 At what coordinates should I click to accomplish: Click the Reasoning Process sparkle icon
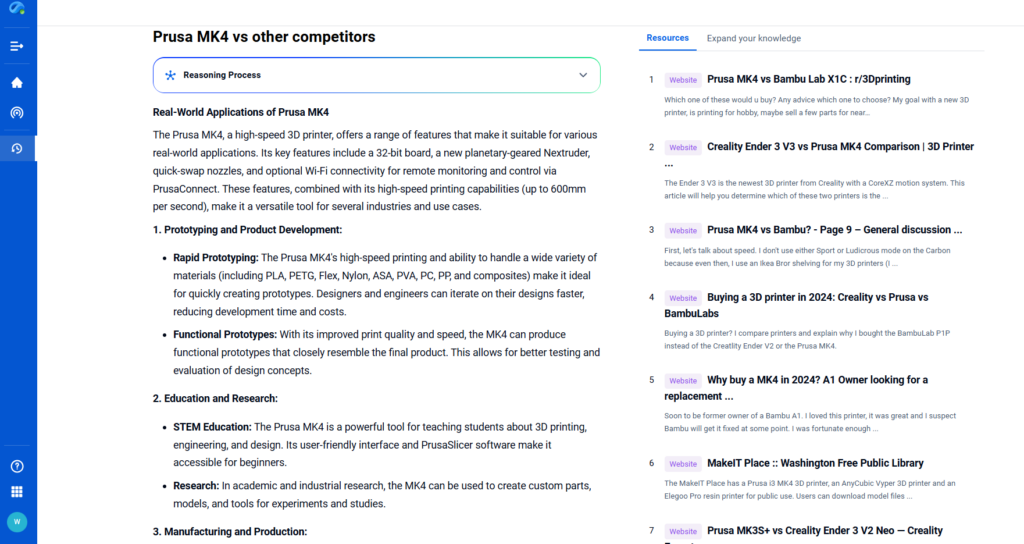coord(170,75)
